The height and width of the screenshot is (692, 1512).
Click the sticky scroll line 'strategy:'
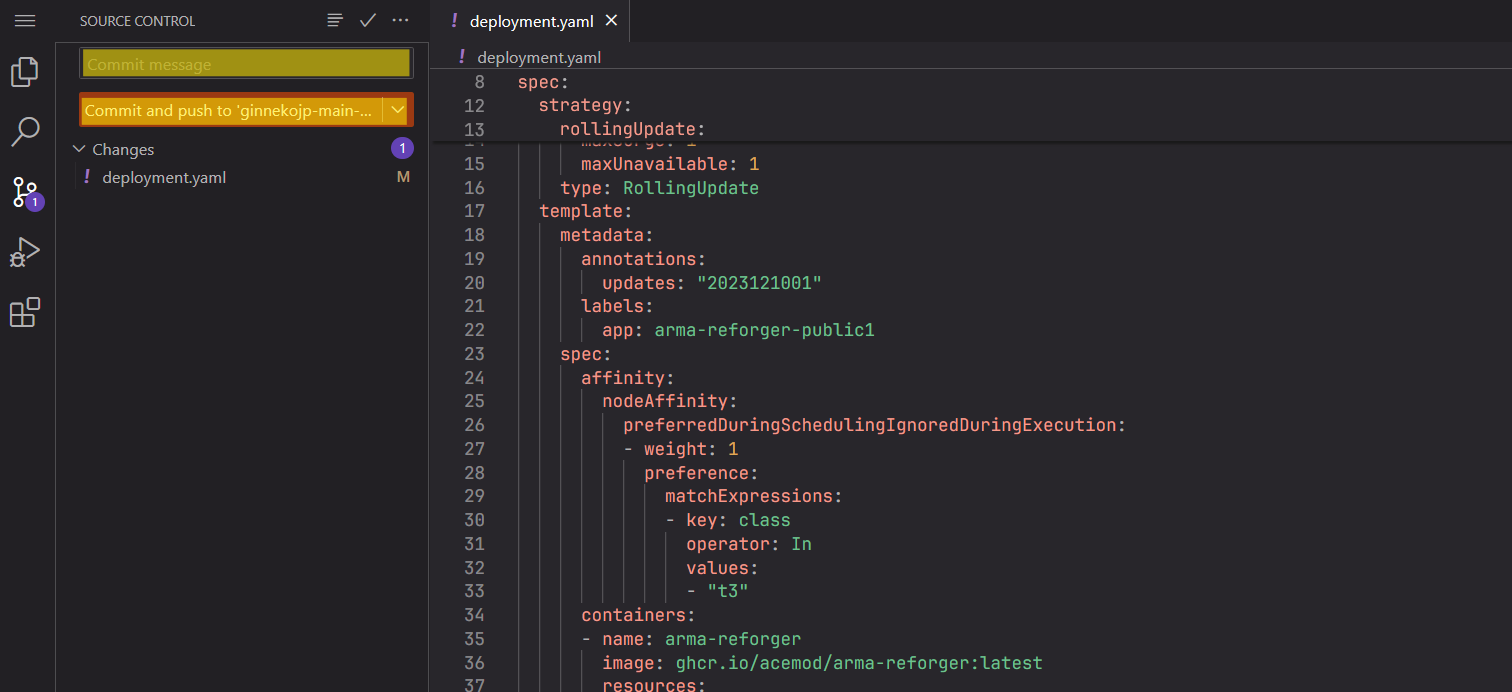pyautogui.click(x=585, y=106)
